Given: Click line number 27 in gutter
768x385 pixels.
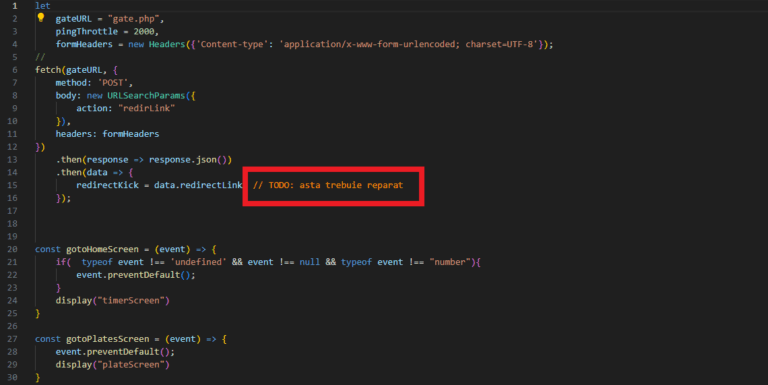Looking at the screenshot, I should tap(12, 339).
